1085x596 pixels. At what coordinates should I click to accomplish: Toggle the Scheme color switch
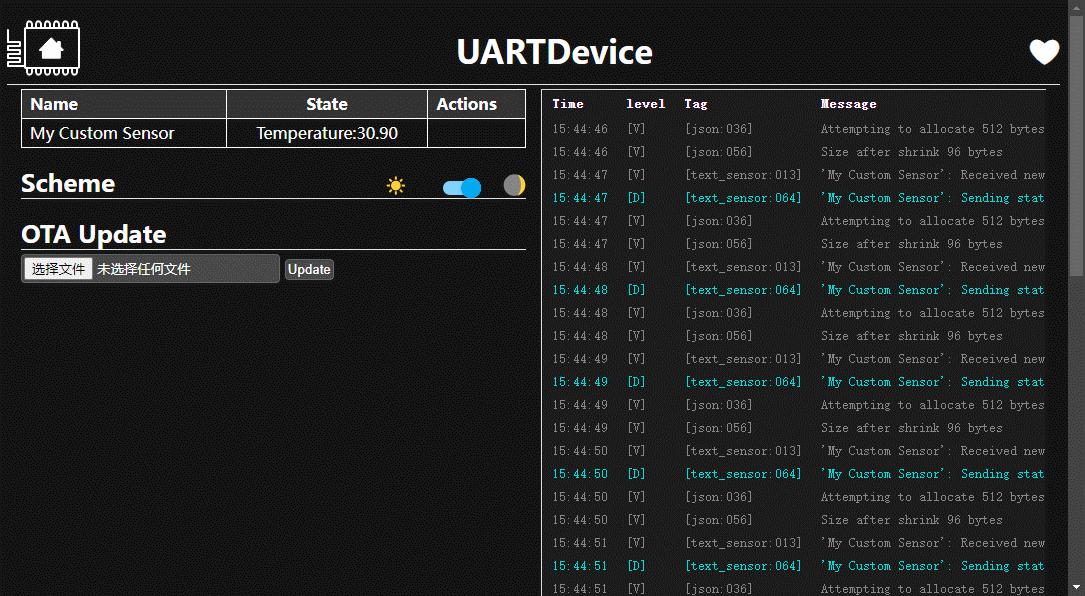(x=462, y=186)
